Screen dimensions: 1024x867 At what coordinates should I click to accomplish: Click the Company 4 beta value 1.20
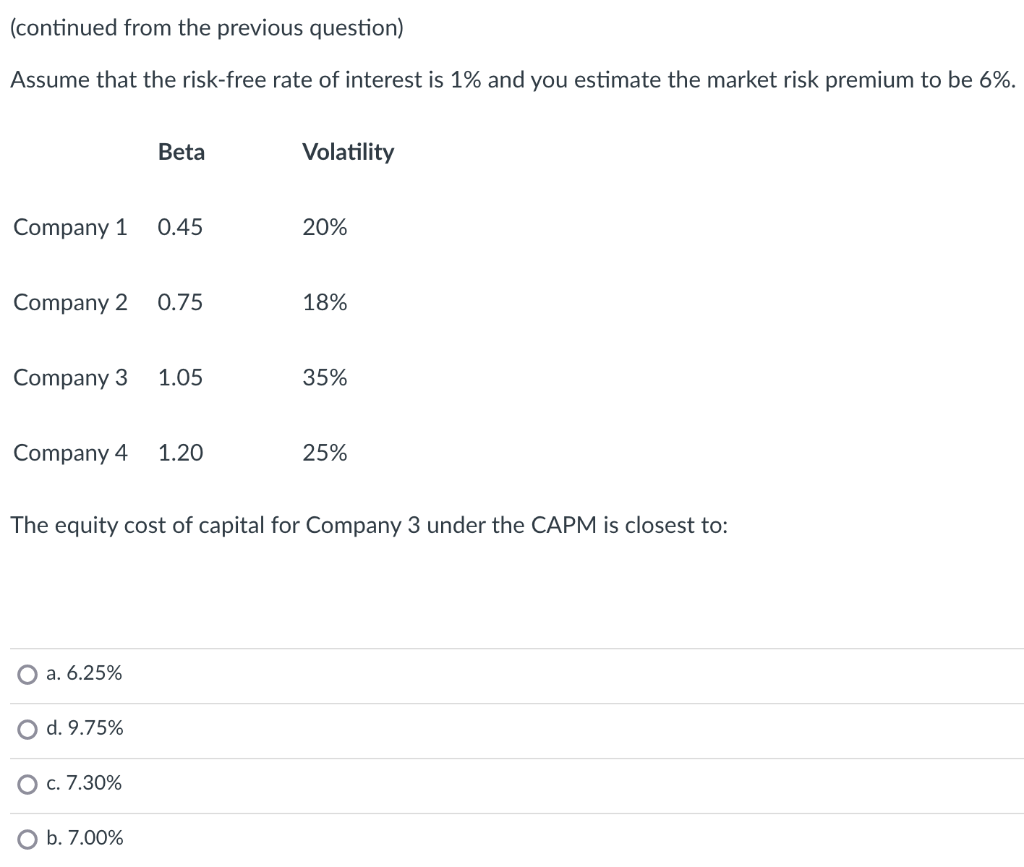click(180, 452)
